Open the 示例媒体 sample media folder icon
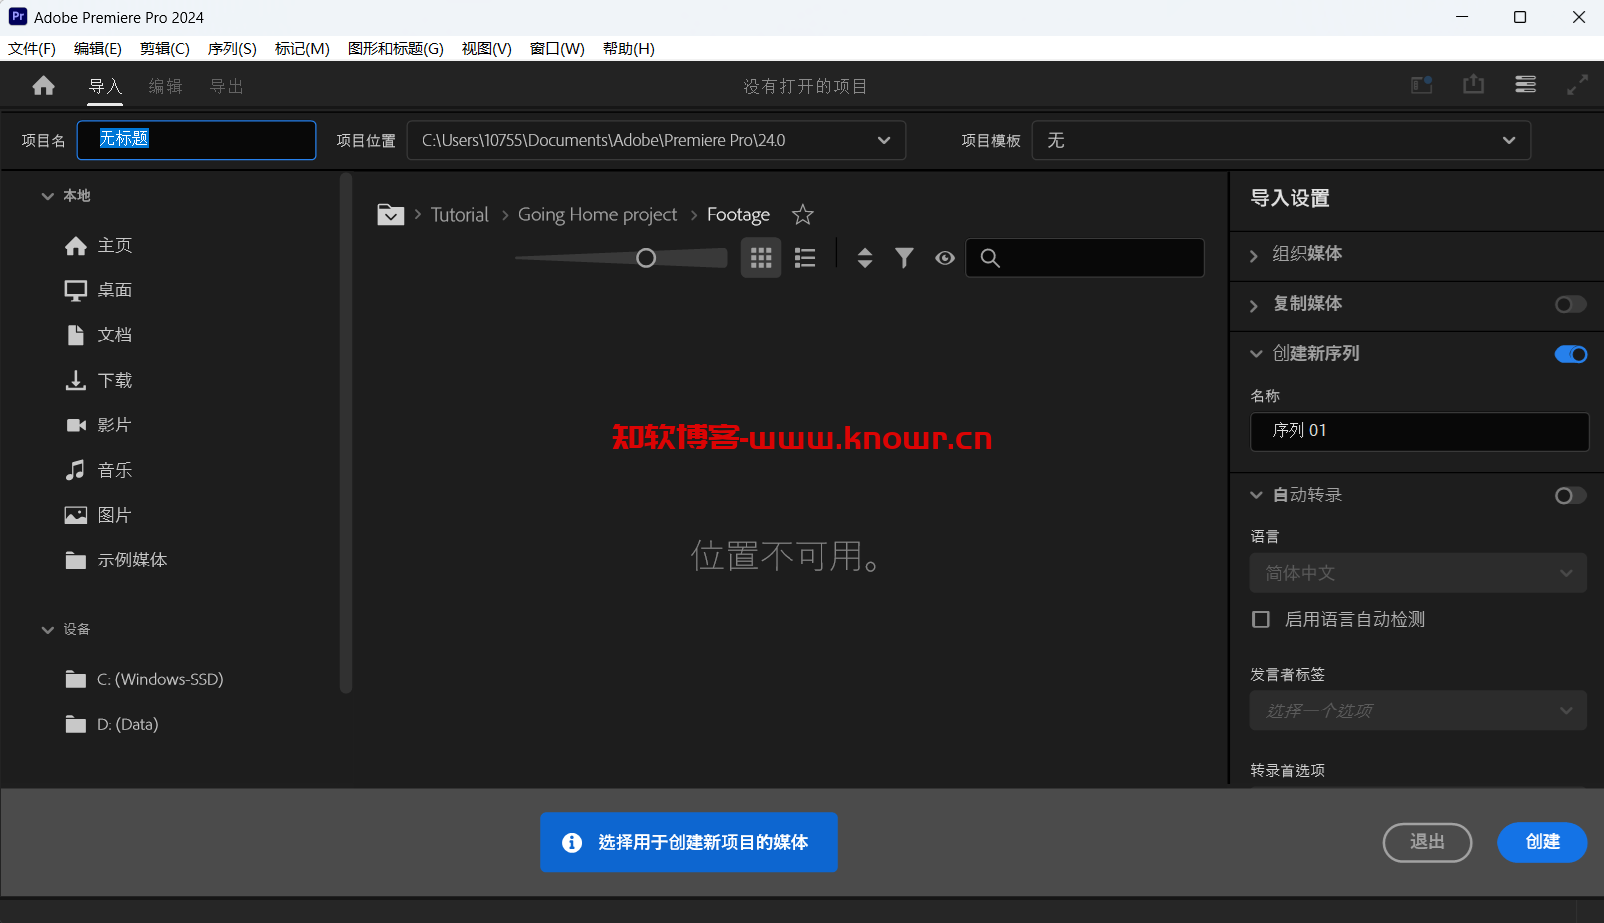The width and height of the screenshot is (1604, 923). 76,560
